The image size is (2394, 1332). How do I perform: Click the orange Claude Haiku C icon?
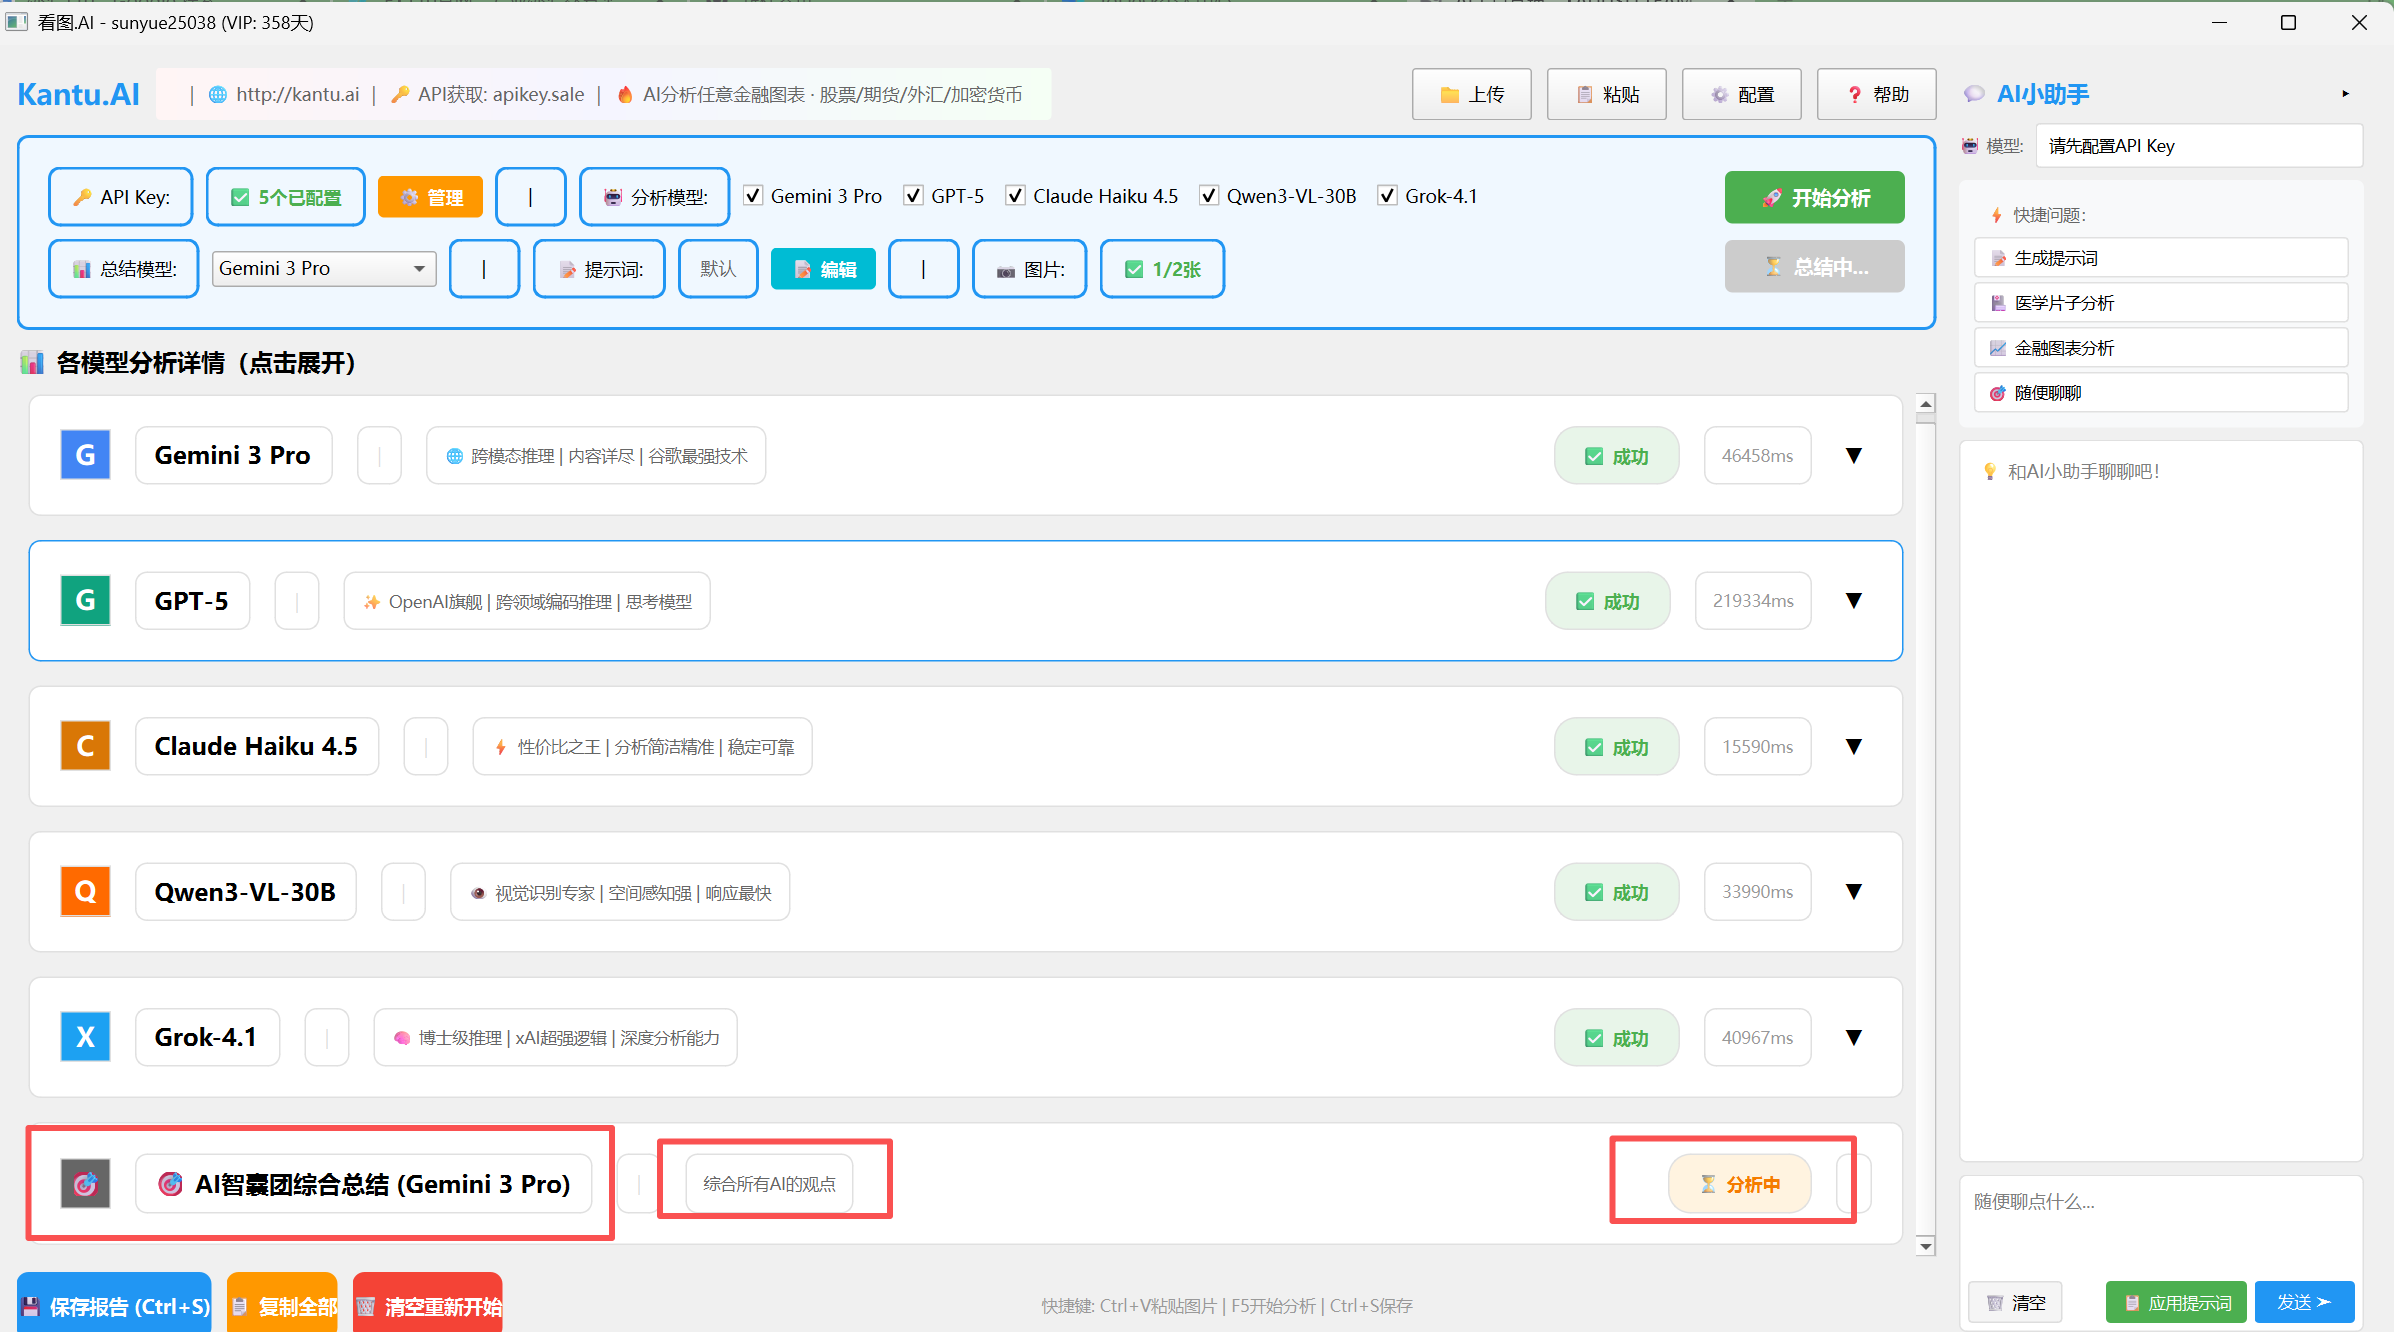(x=85, y=746)
